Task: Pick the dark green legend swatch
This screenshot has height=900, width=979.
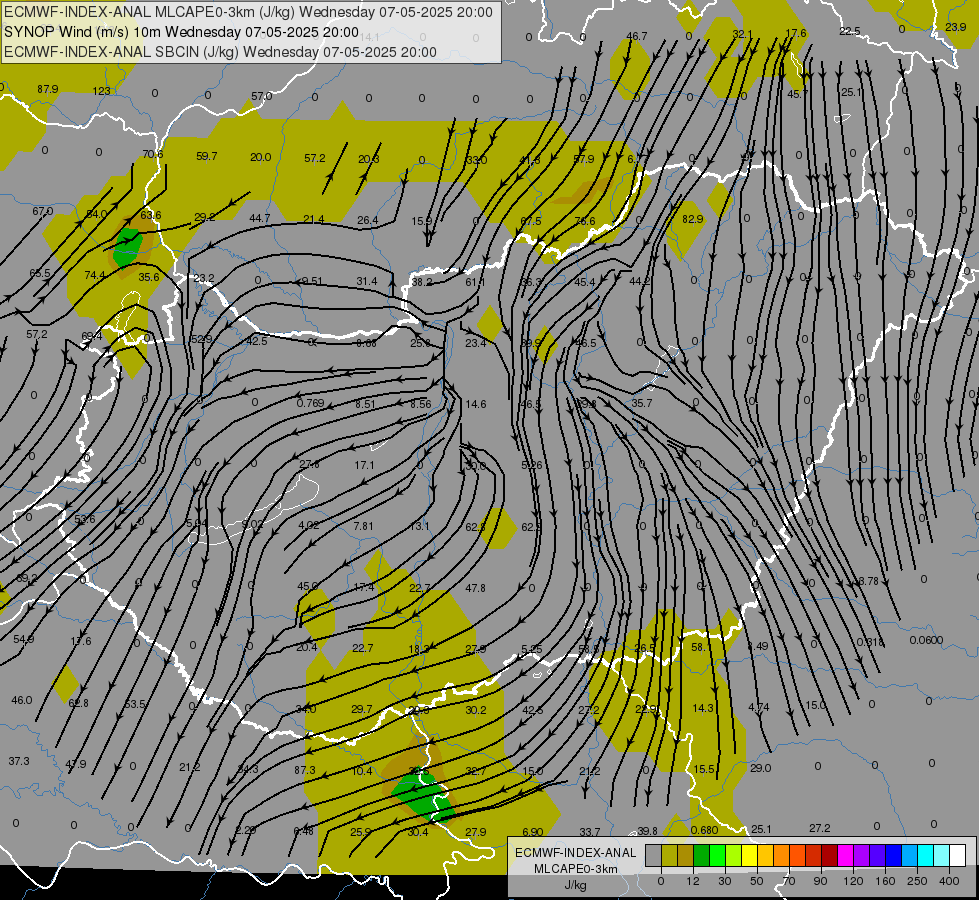Action: click(701, 855)
